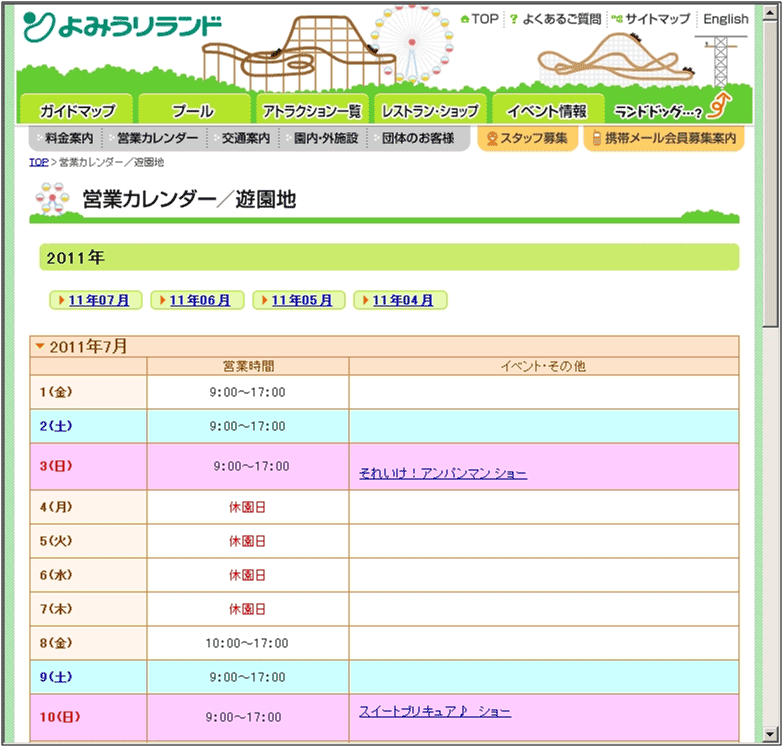Open the ガイドマップ tab
Screen dimensions: 783x747
[x=77, y=111]
